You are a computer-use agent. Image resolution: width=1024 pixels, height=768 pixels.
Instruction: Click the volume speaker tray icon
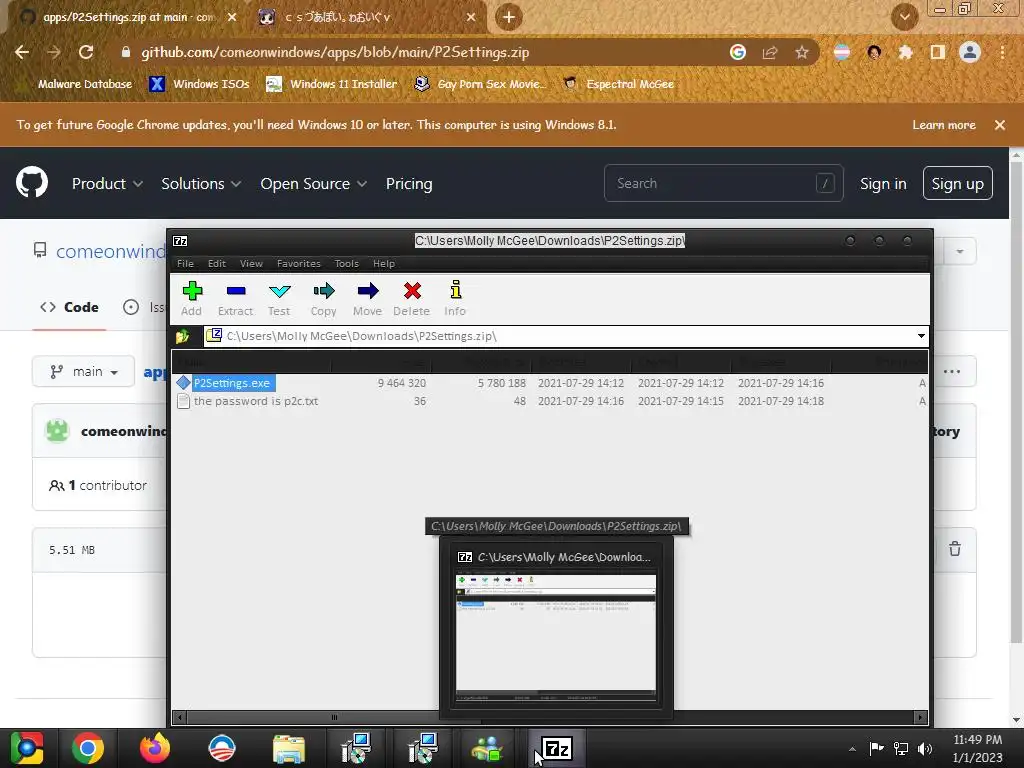[925, 749]
